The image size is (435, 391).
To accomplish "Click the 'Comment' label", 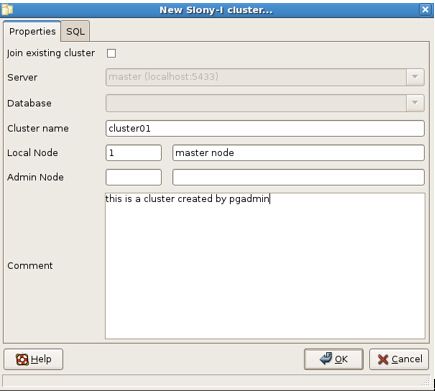I will (30, 266).
